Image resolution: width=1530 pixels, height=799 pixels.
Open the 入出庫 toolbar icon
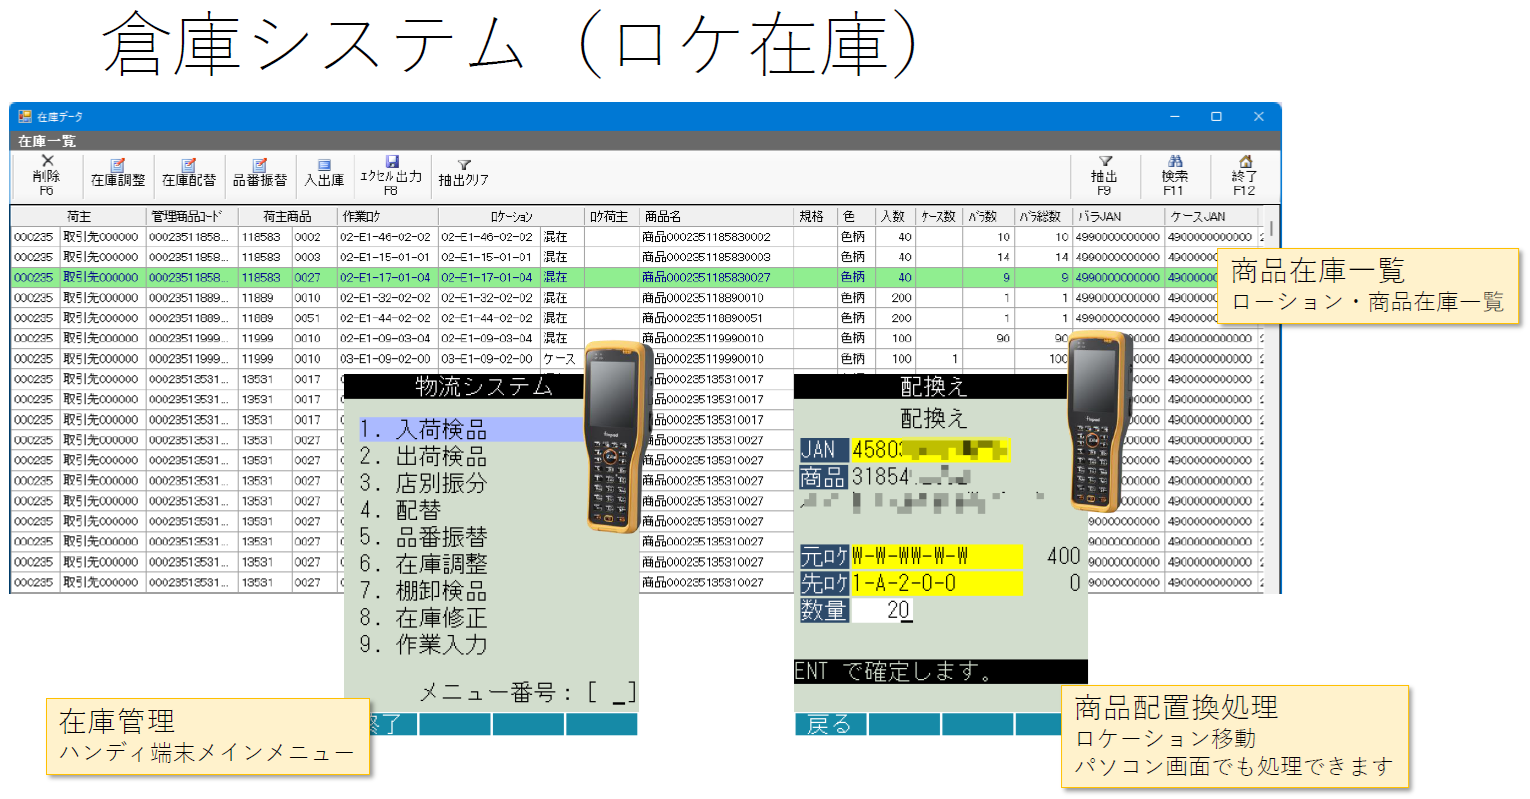click(x=324, y=167)
